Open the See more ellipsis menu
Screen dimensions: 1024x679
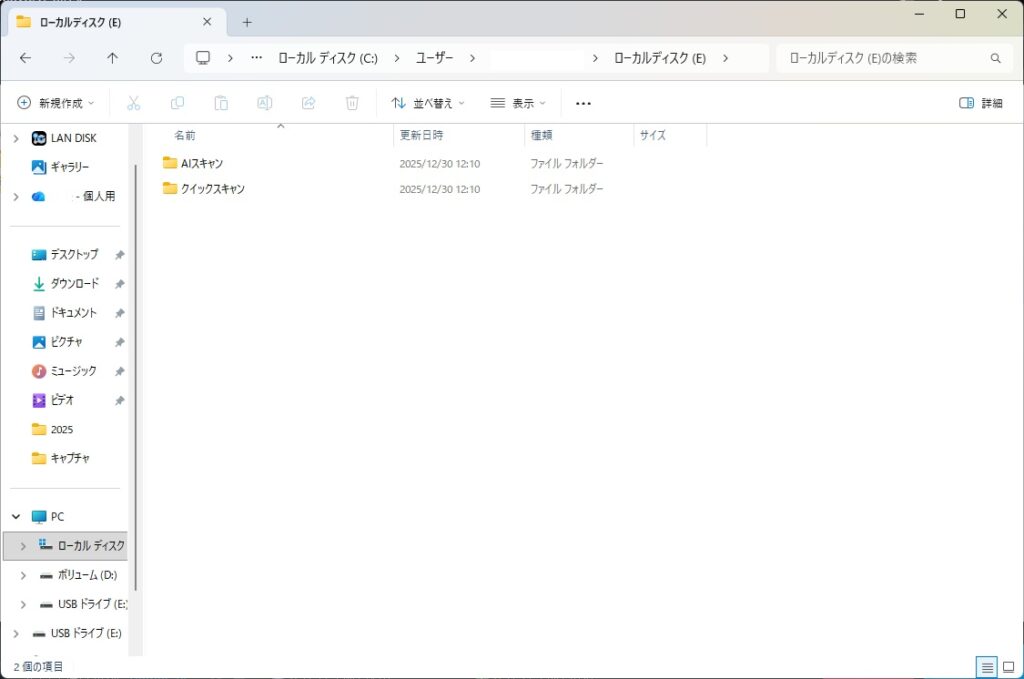pos(584,103)
